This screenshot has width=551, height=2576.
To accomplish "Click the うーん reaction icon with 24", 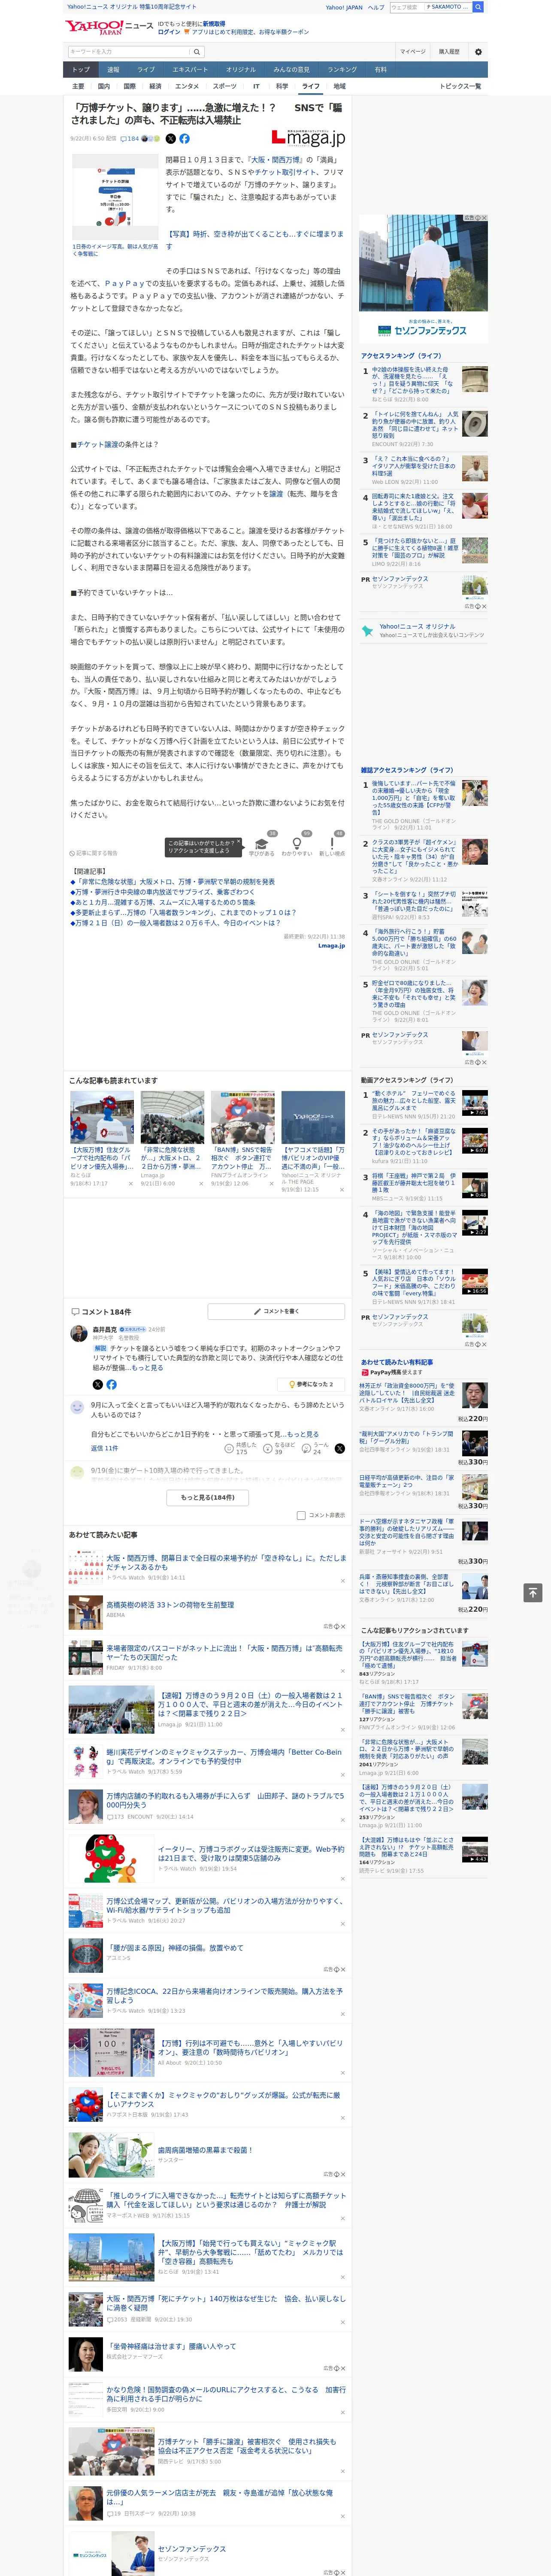I will pos(307,1448).
